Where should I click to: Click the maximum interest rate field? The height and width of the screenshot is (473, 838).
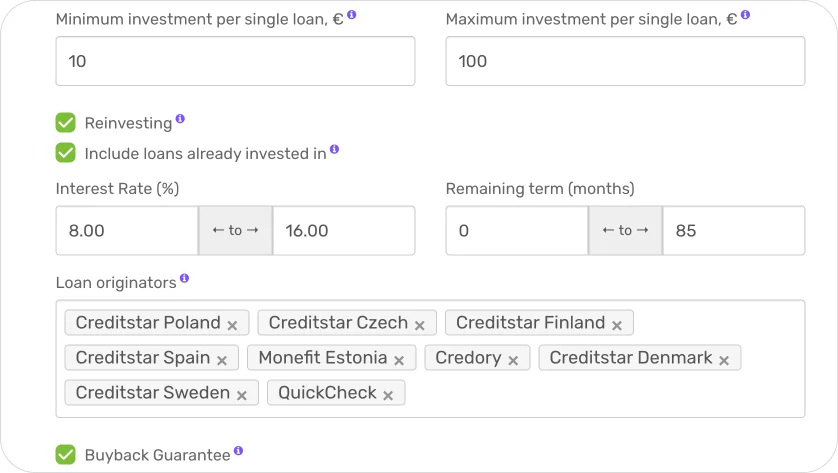343,231
